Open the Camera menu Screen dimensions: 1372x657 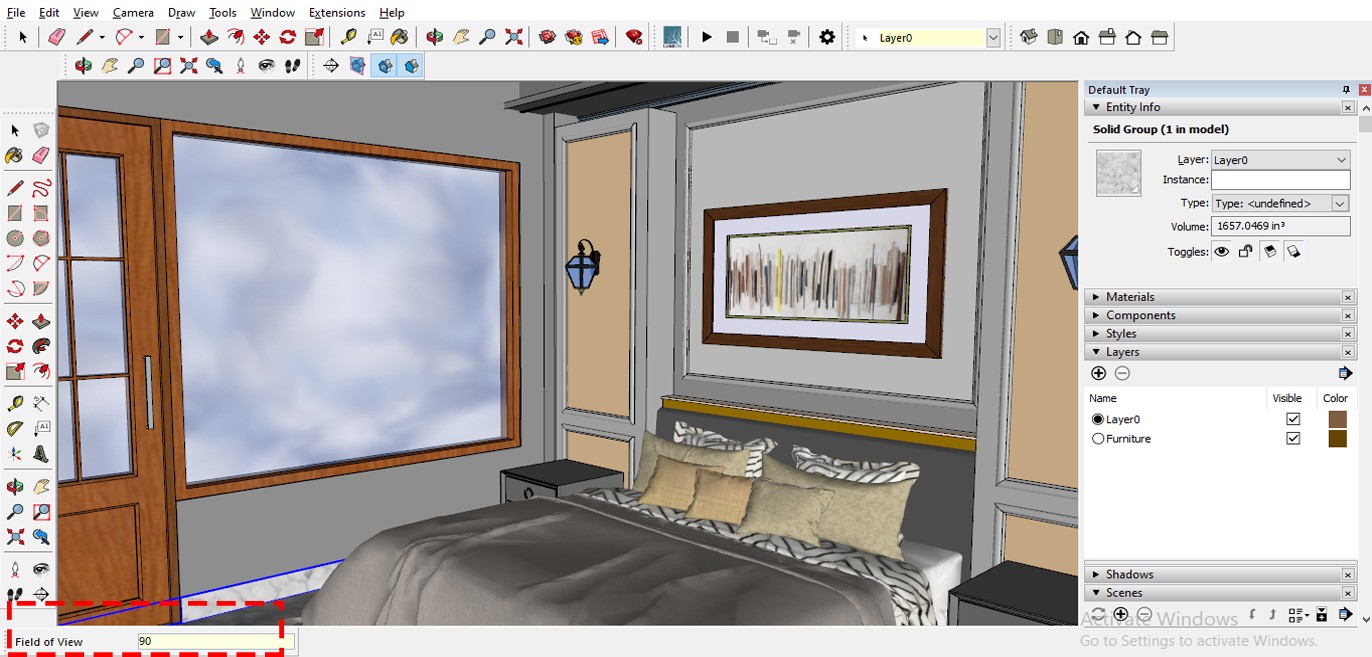click(x=133, y=12)
